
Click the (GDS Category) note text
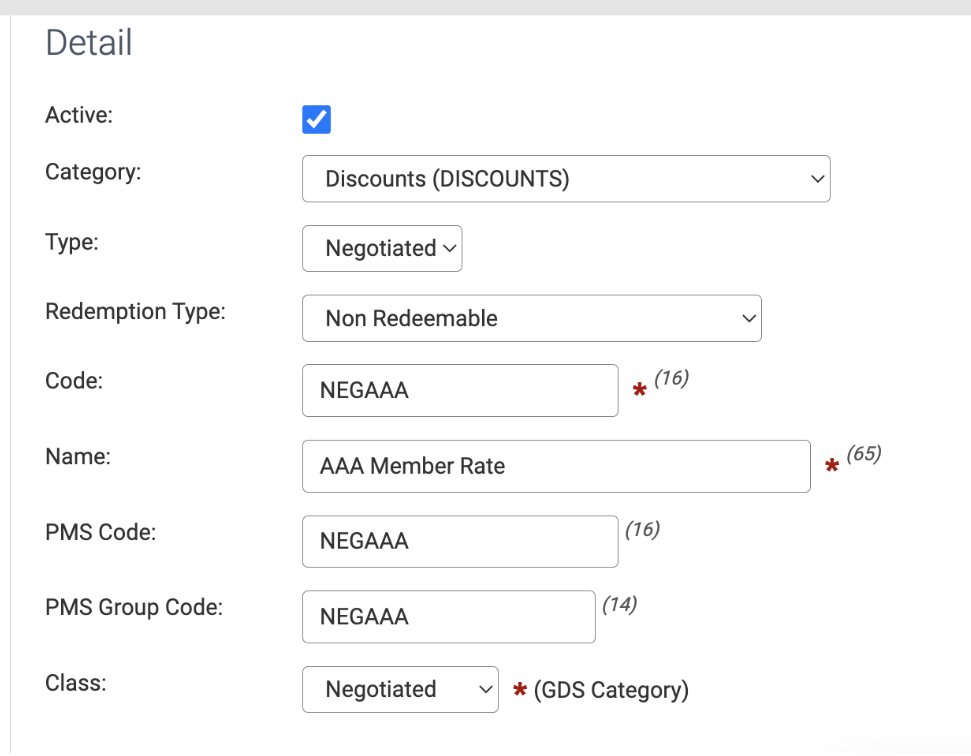[611, 690]
